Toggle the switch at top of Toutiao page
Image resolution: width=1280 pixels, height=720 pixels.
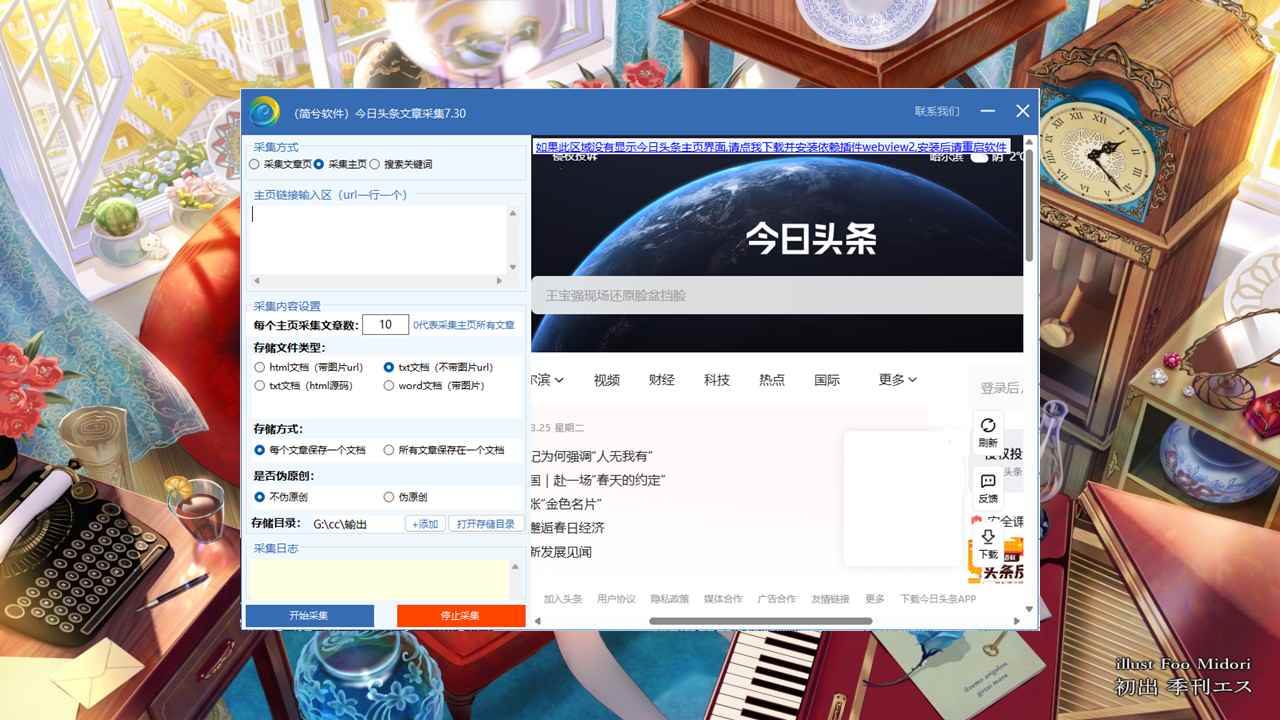pyautogui.click(x=978, y=156)
